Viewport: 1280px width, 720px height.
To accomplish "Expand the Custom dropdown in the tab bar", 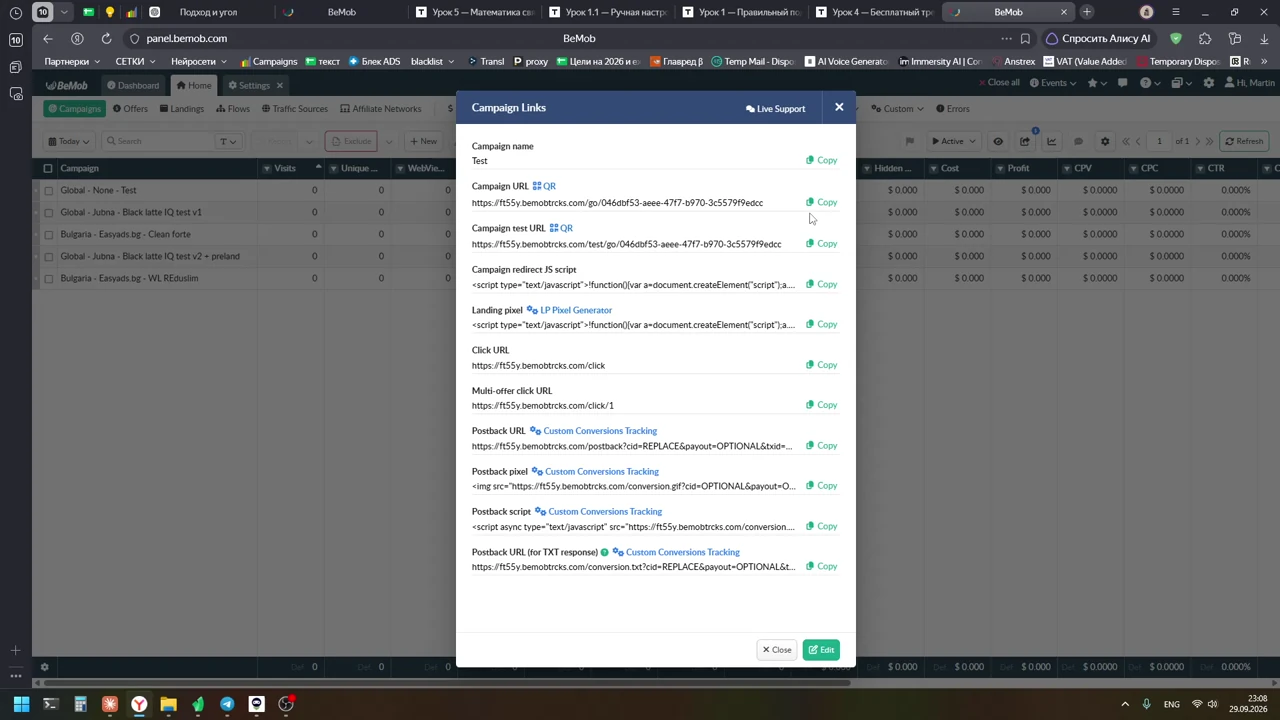I will (x=897, y=109).
